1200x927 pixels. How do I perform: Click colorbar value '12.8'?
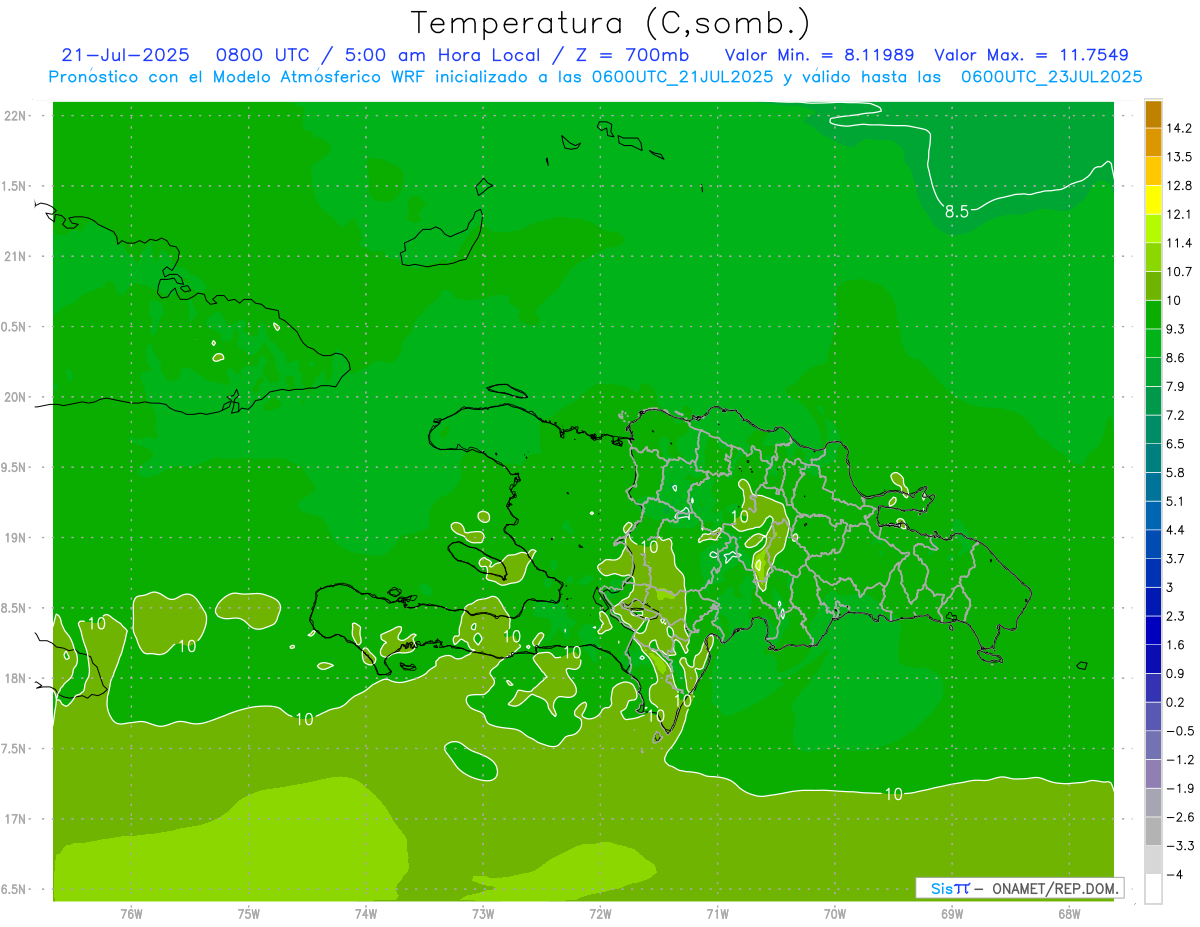point(1179,186)
